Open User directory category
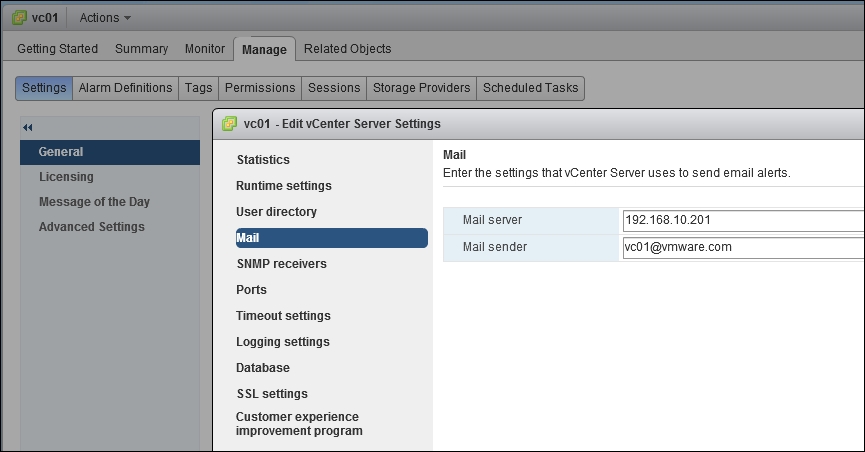This screenshot has height=452, width=865. pos(276,211)
